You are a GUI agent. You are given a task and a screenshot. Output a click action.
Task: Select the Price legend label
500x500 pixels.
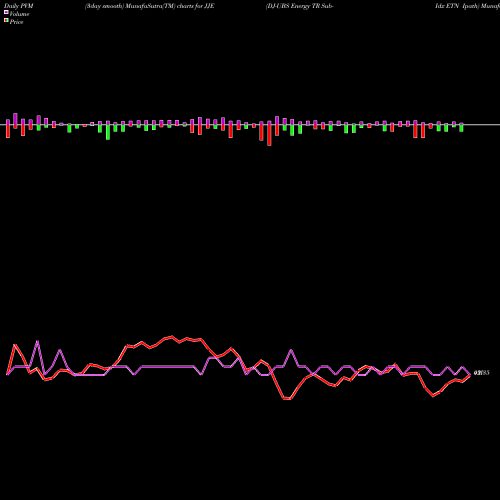click(16, 22)
